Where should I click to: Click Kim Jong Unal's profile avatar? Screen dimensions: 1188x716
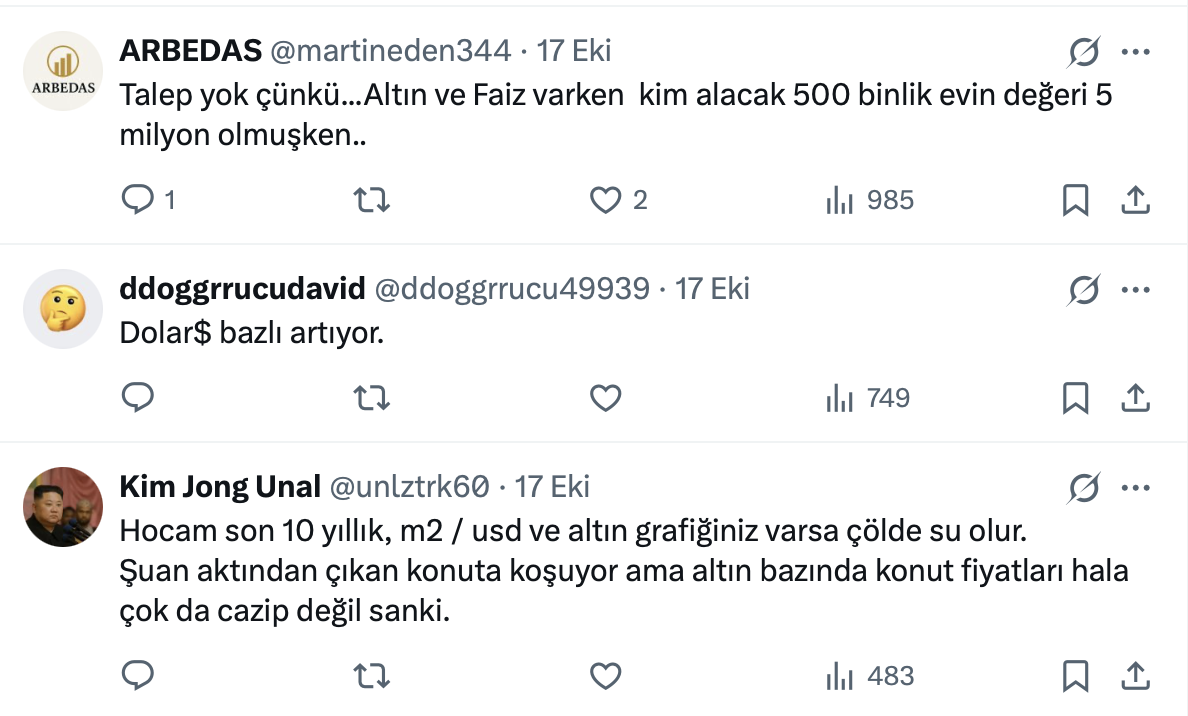tap(63, 507)
